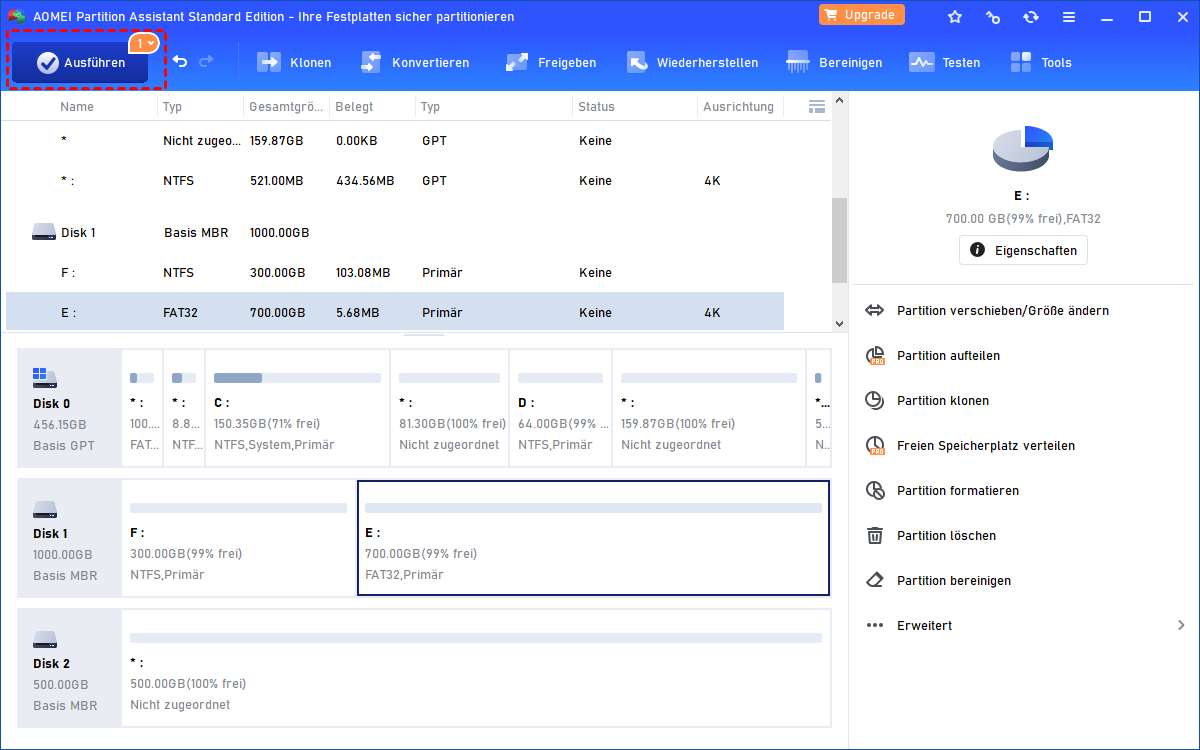Screen dimensions: 1200x750
Task: Sort by the Status column header
Action: 596,106
